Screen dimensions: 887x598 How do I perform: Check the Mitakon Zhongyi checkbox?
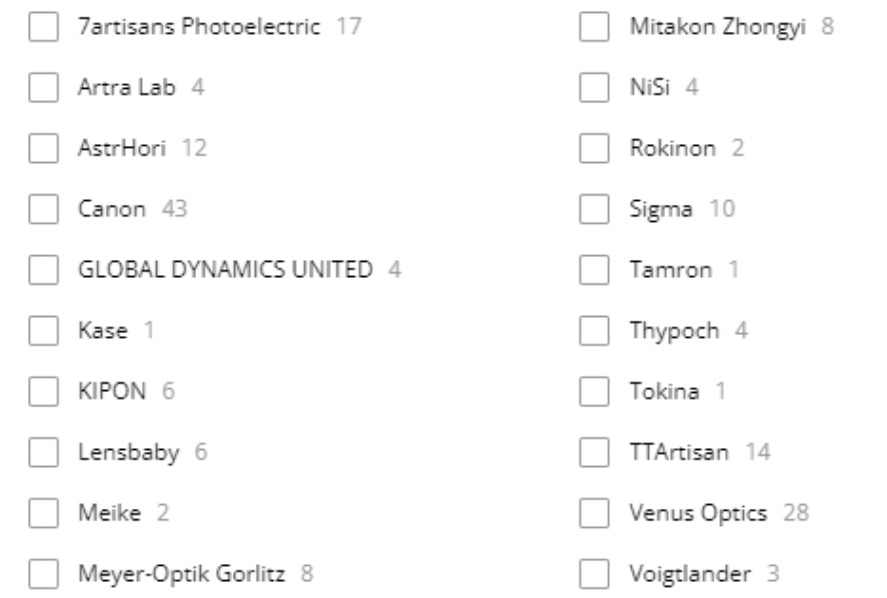click(595, 27)
